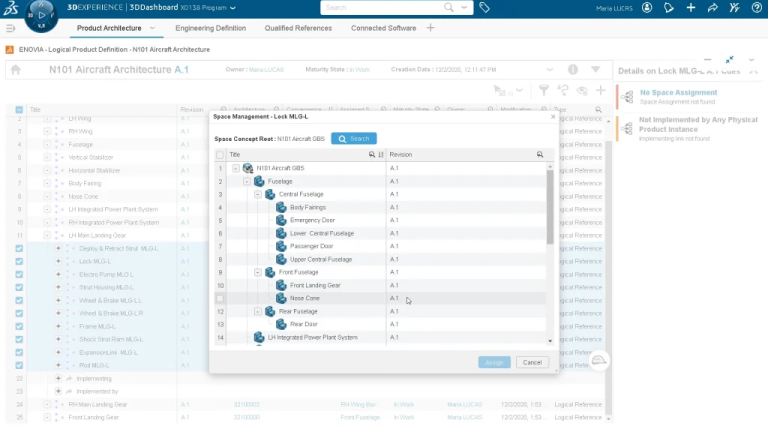This screenshot has width=768, height=426.
Task: Tick the Nose Cone row checkbox
Action: point(220,298)
